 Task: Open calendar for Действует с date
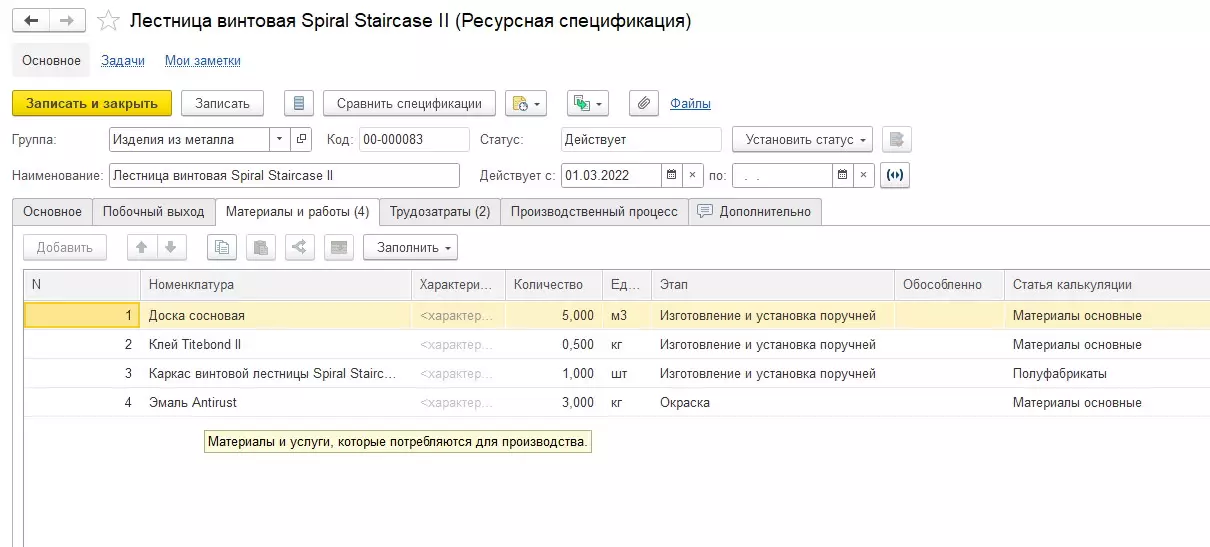click(672, 175)
